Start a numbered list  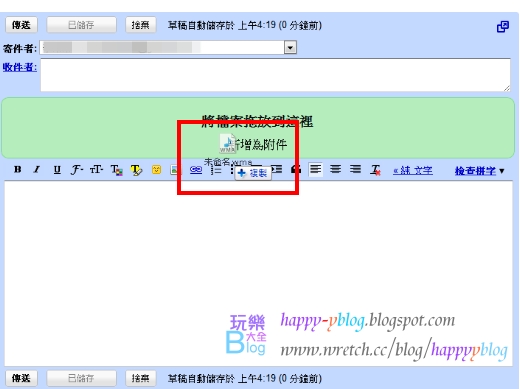pos(216,170)
